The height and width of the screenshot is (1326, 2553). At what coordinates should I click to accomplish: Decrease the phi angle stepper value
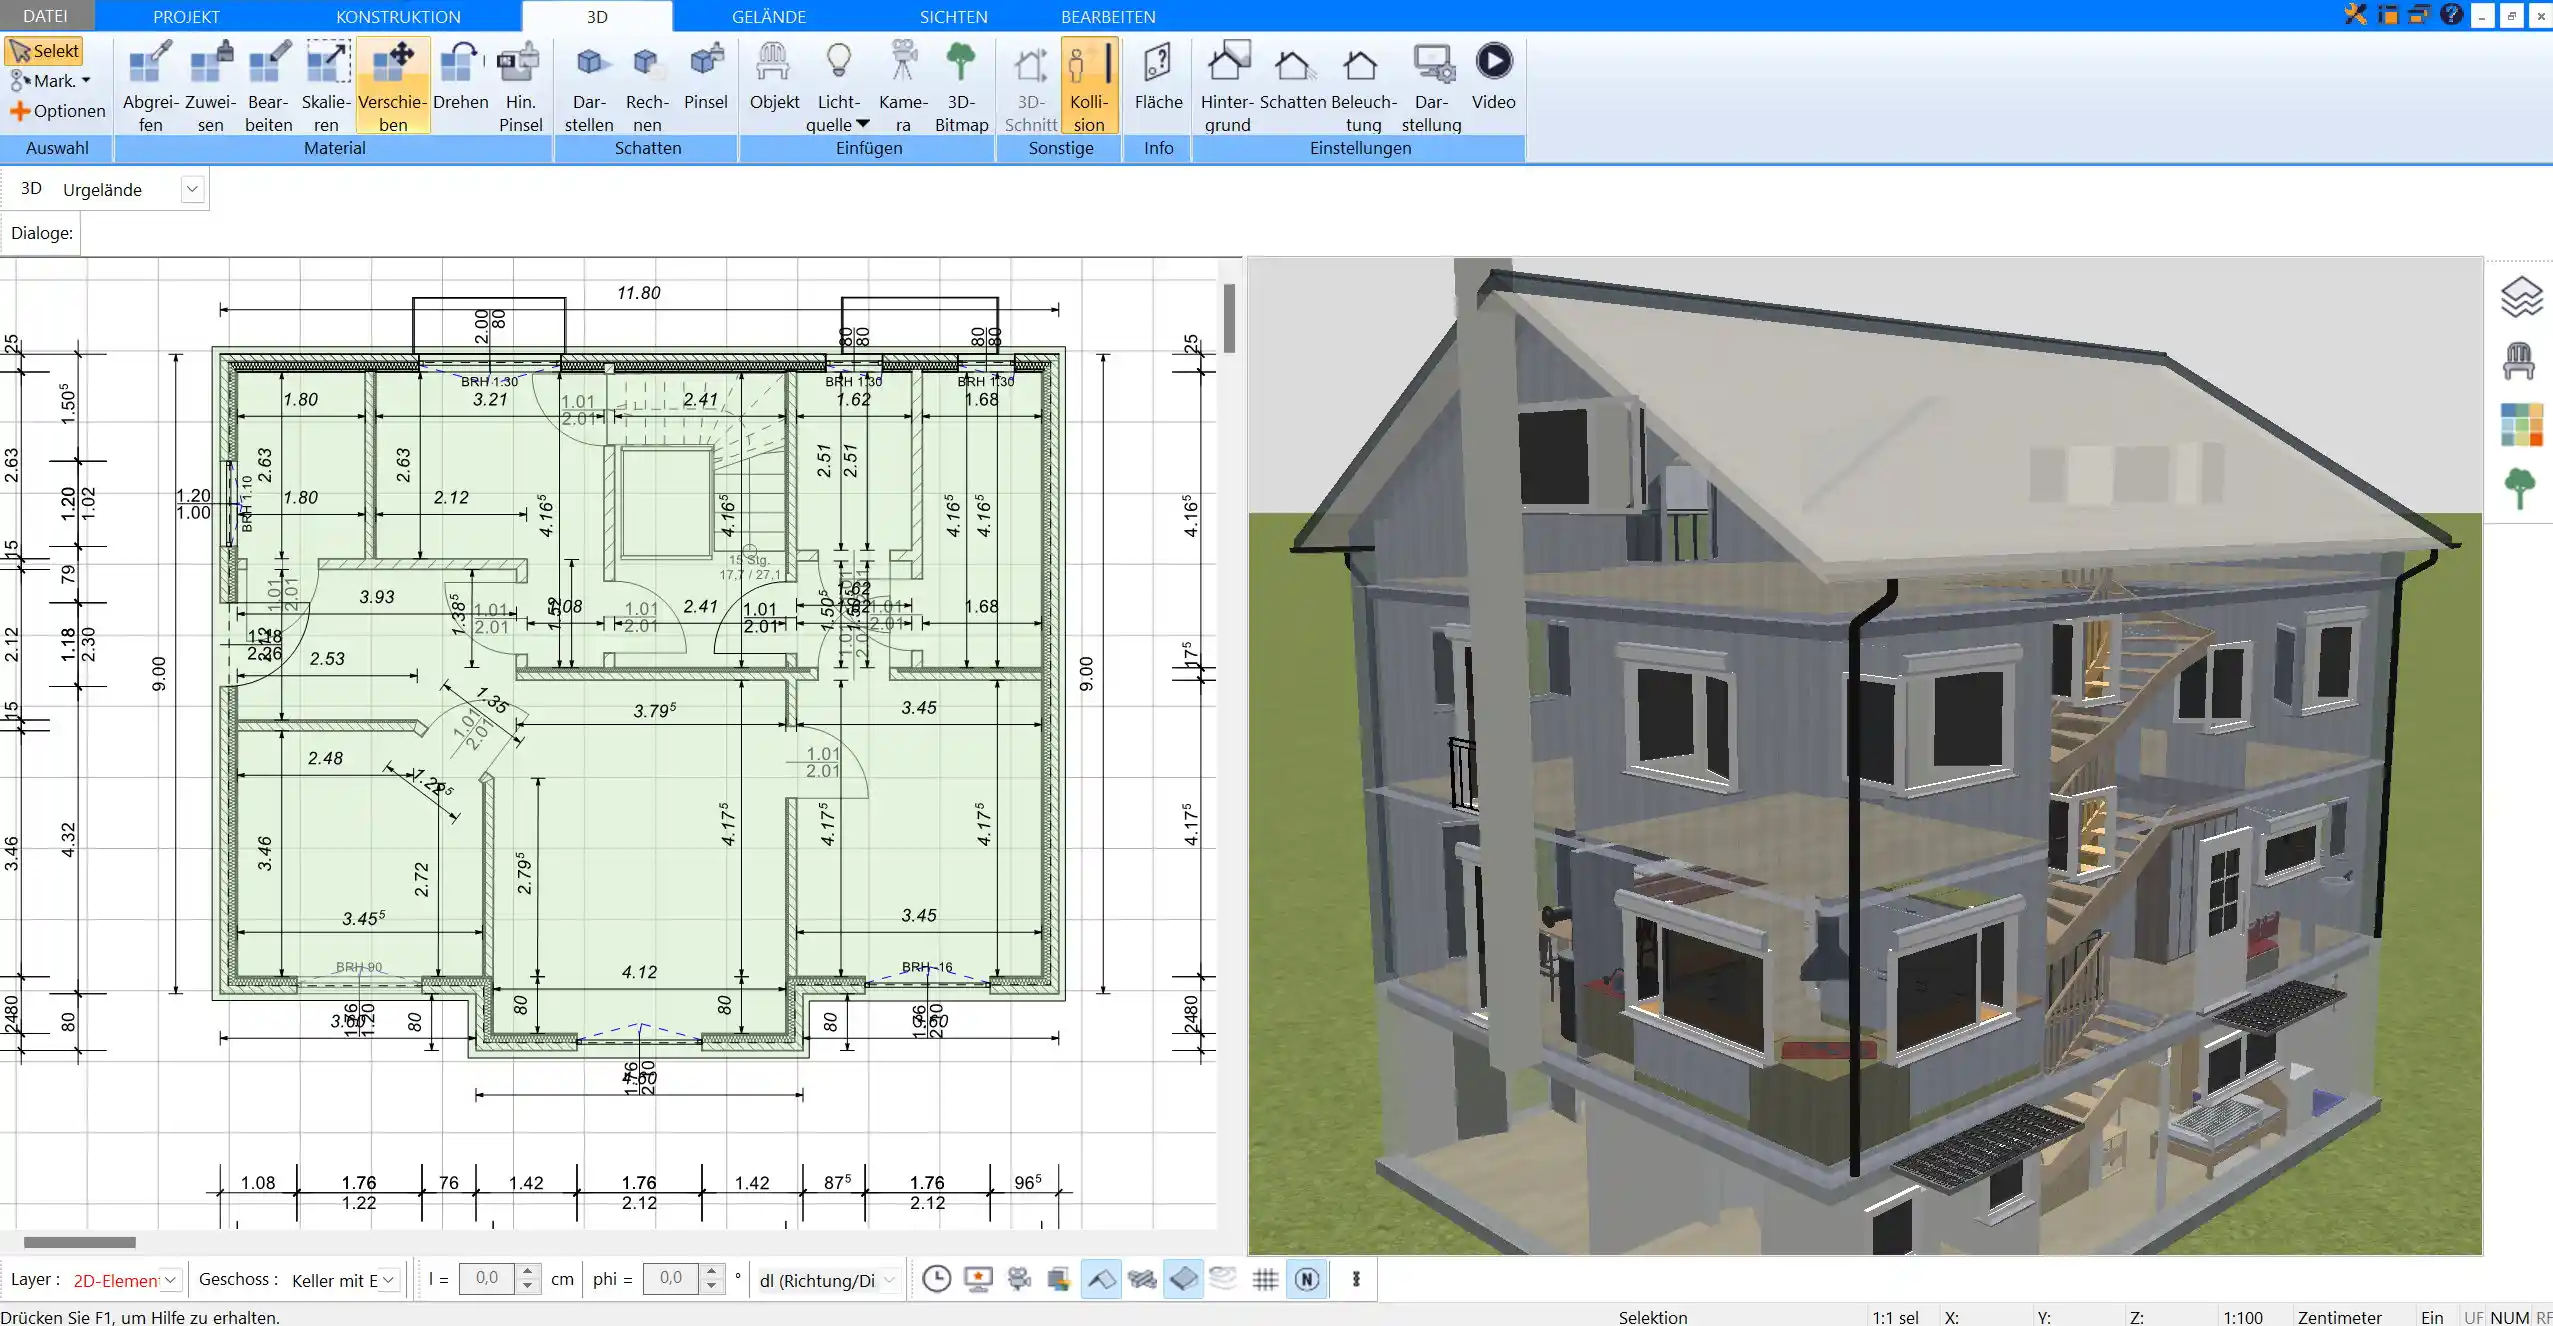[x=712, y=1285]
